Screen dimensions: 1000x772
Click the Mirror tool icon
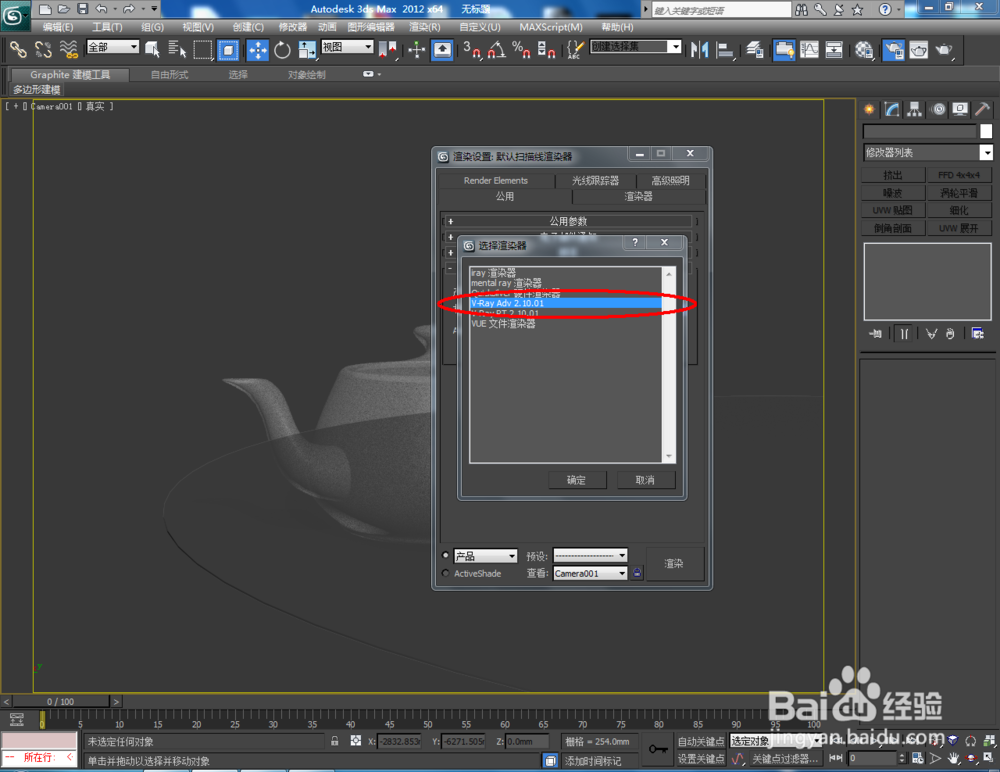tap(699, 49)
